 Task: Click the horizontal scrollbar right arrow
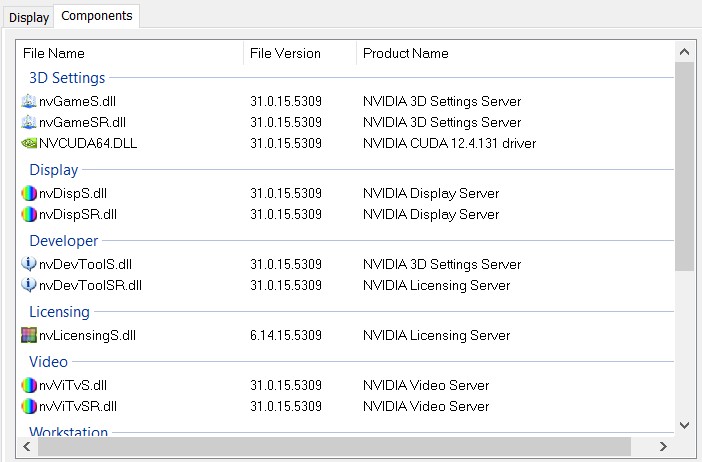(663, 446)
